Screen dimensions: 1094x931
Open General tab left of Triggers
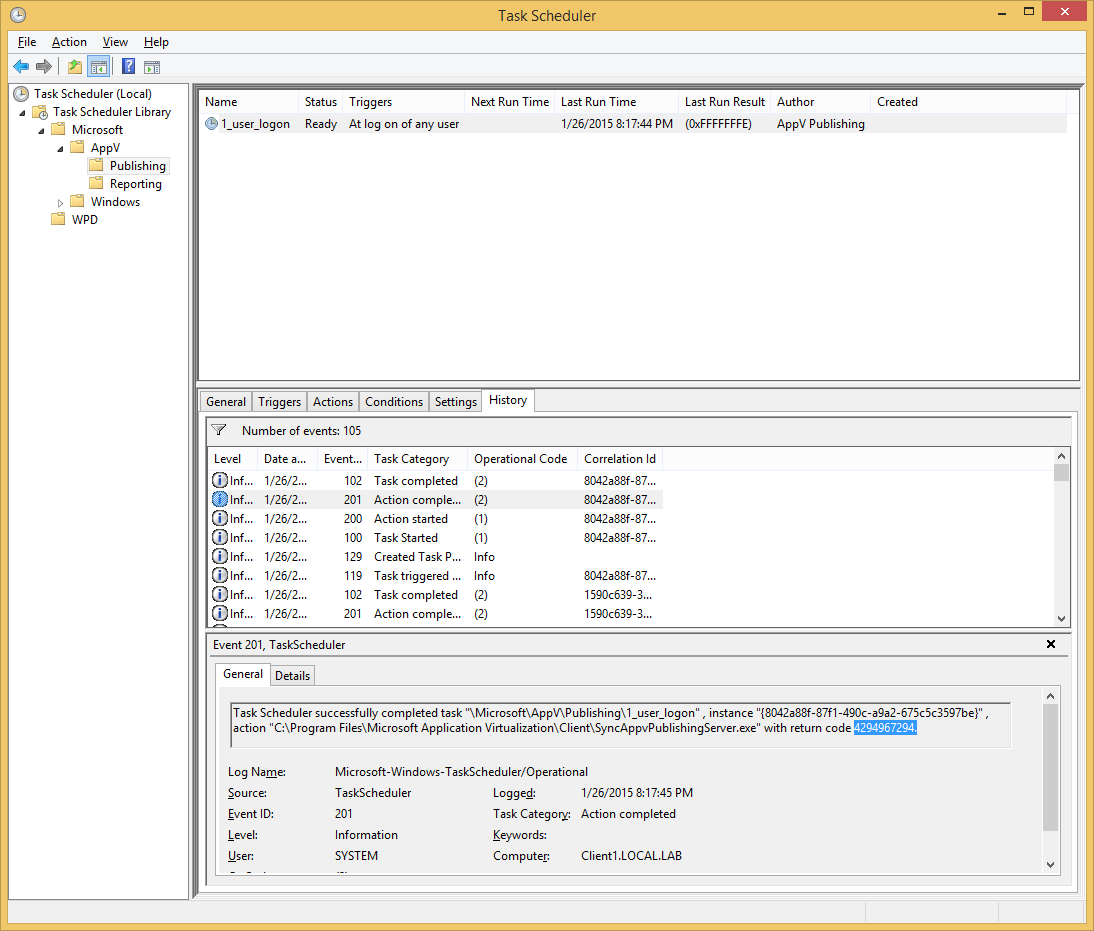225,401
